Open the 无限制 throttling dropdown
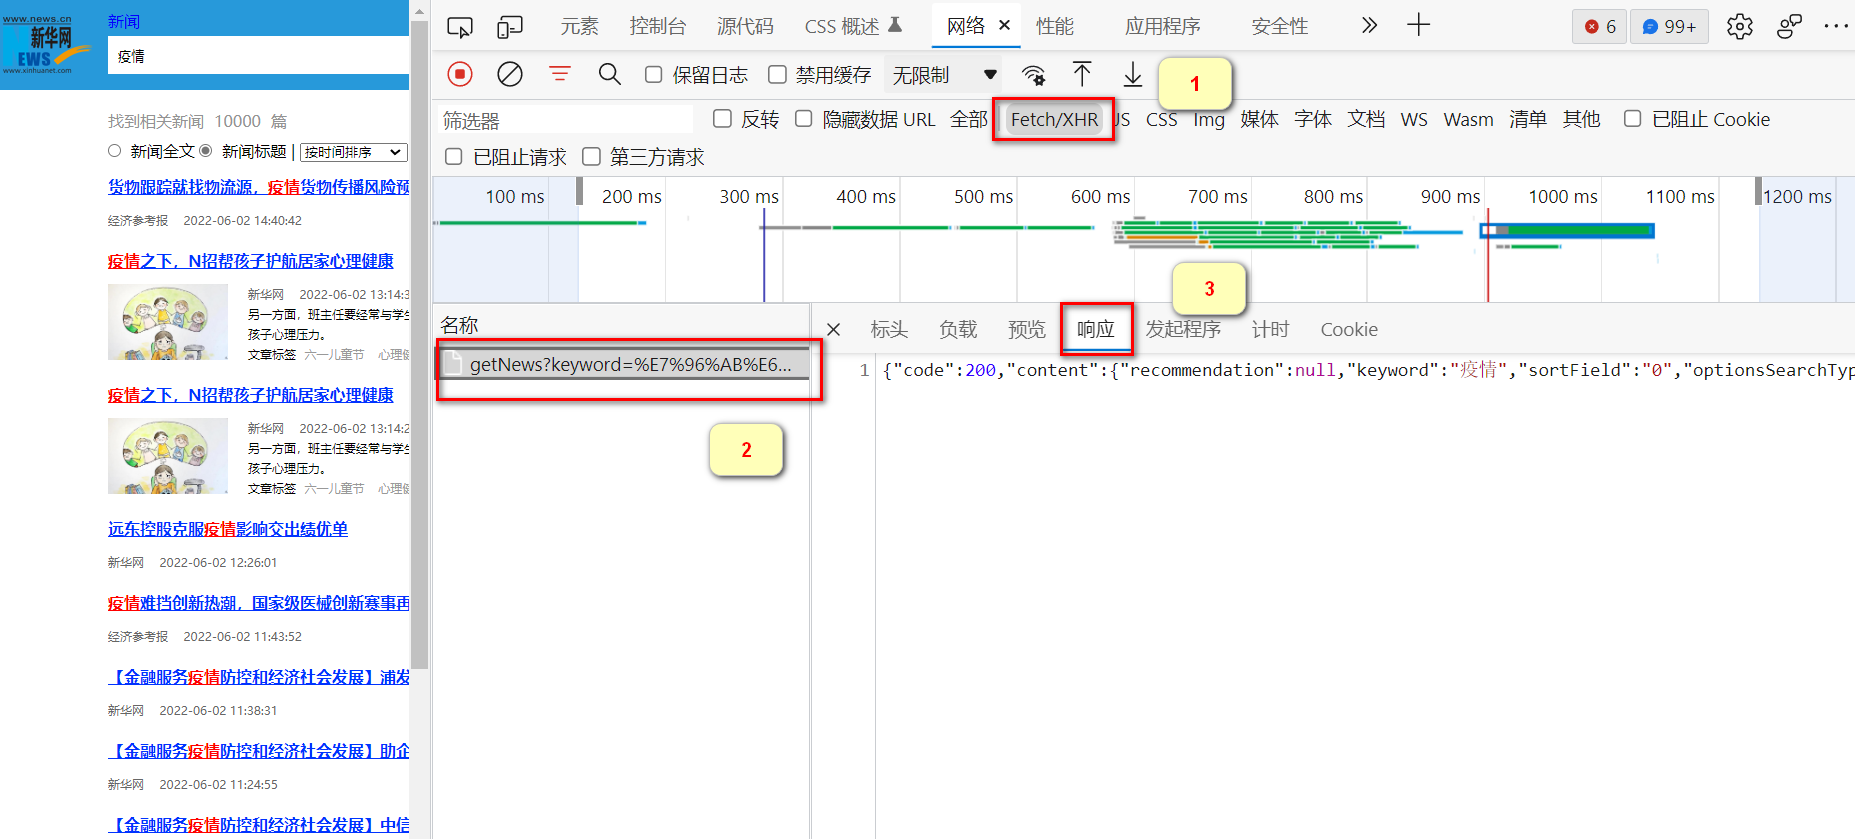The image size is (1855, 839). [943, 75]
